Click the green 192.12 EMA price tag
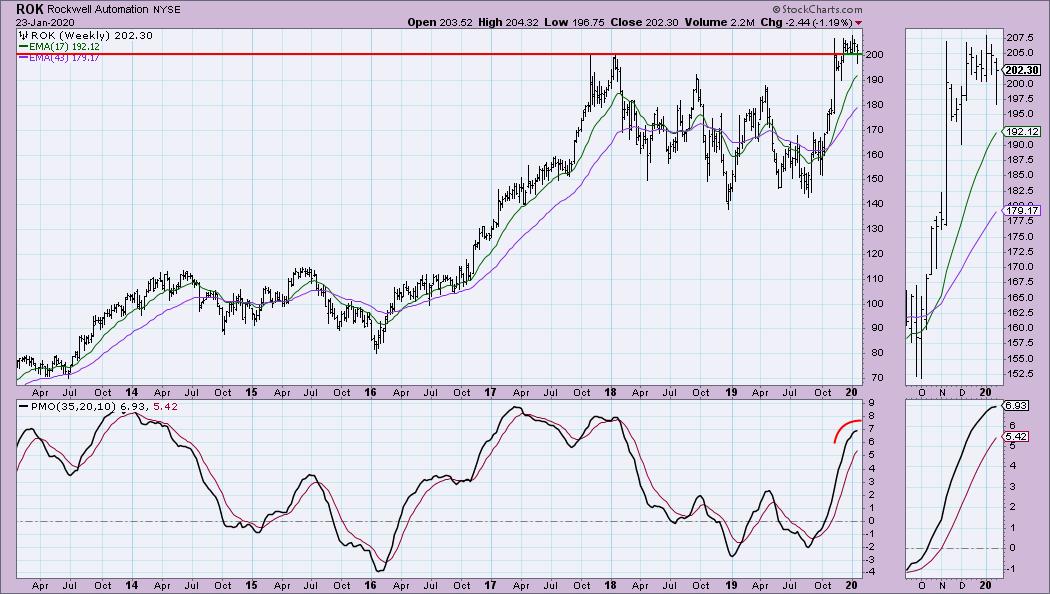This screenshot has height=594, width=1050. point(1022,131)
